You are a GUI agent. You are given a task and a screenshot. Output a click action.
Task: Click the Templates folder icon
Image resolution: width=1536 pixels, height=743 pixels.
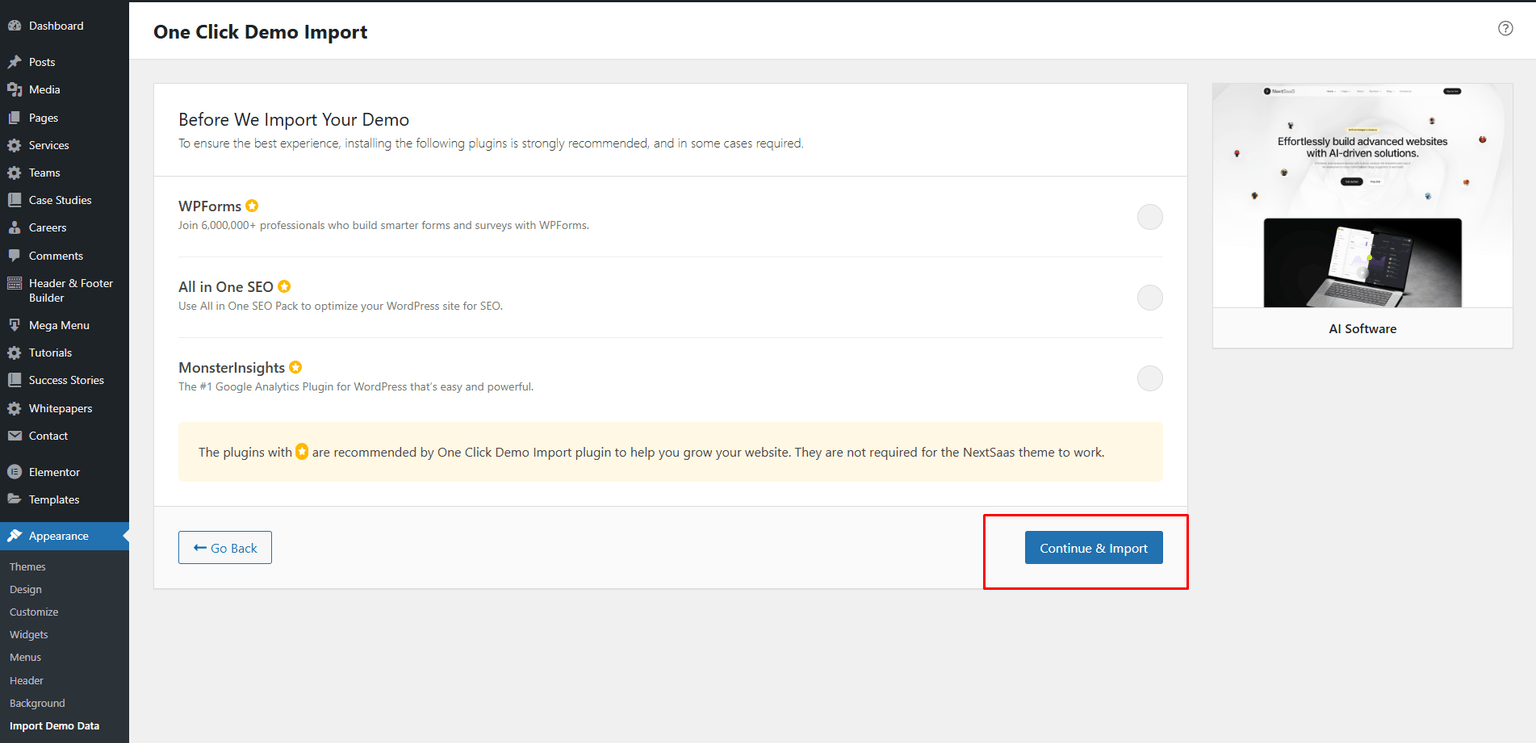(14, 500)
